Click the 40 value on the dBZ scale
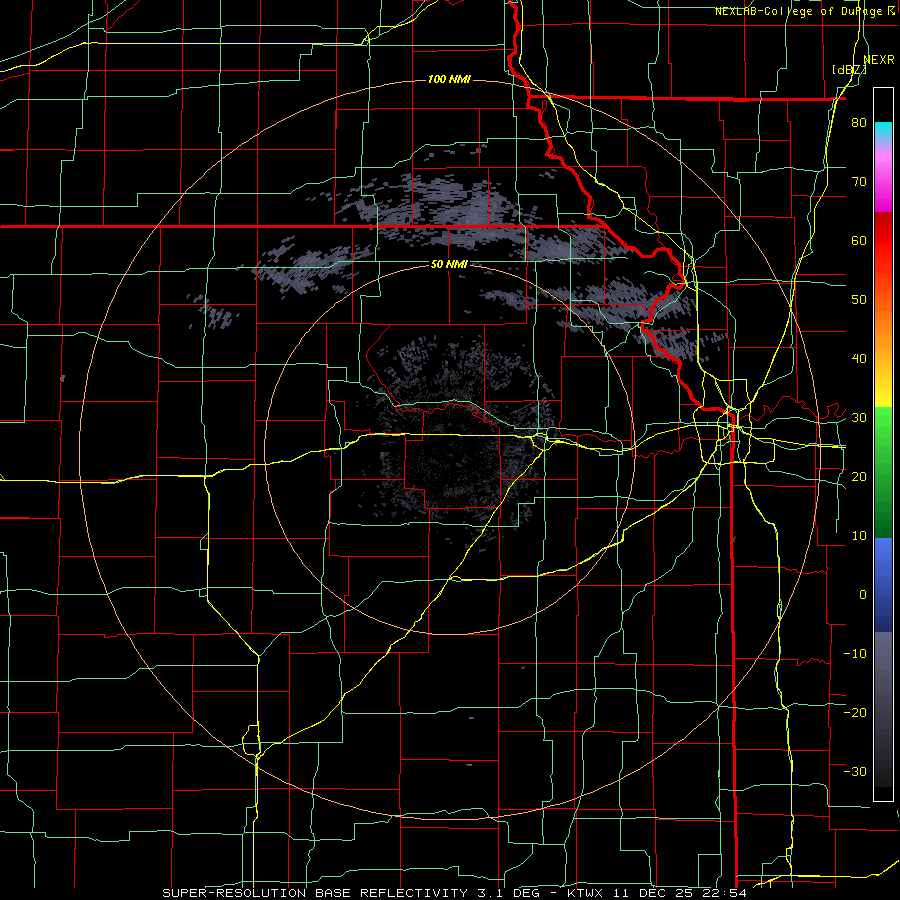This screenshot has width=900, height=900. pyautogui.click(x=859, y=359)
